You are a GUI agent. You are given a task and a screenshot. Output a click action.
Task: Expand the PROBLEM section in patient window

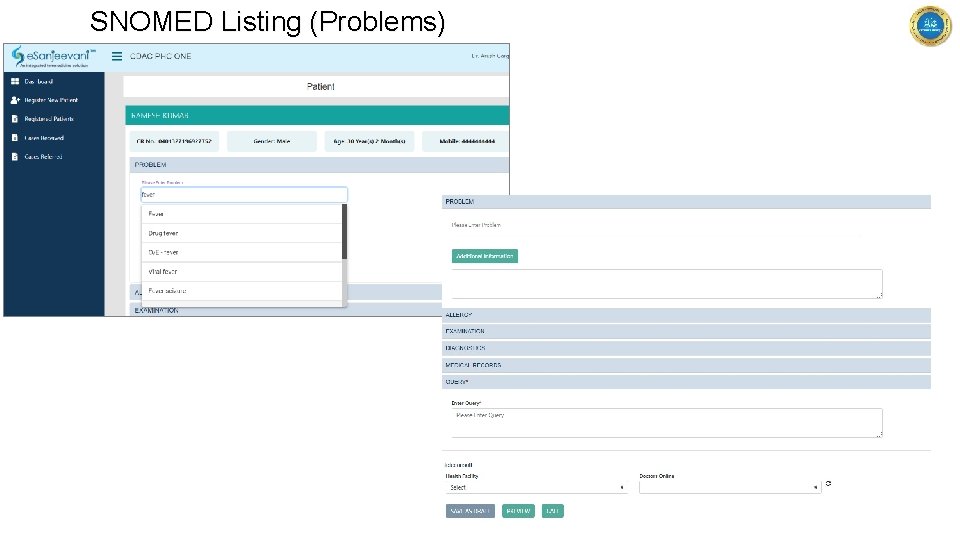[x=319, y=165]
